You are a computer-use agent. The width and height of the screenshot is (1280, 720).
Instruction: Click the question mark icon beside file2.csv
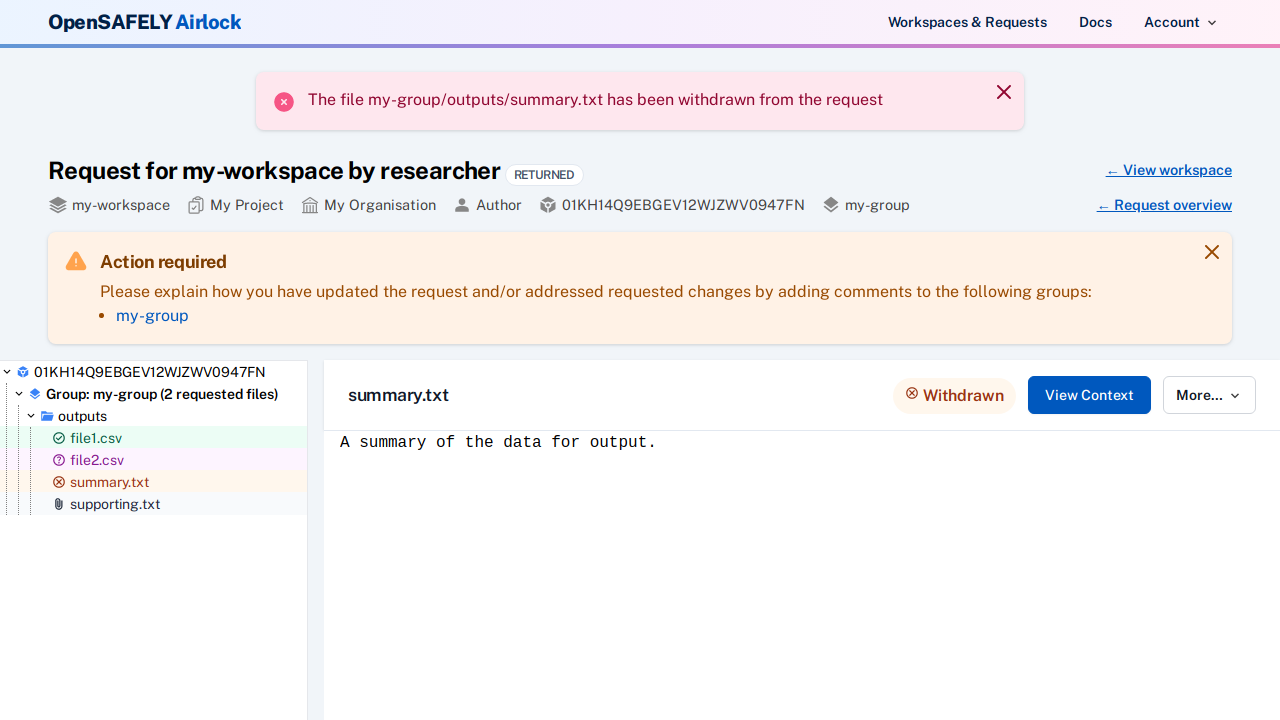pyautogui.click(x=59, y=460)
